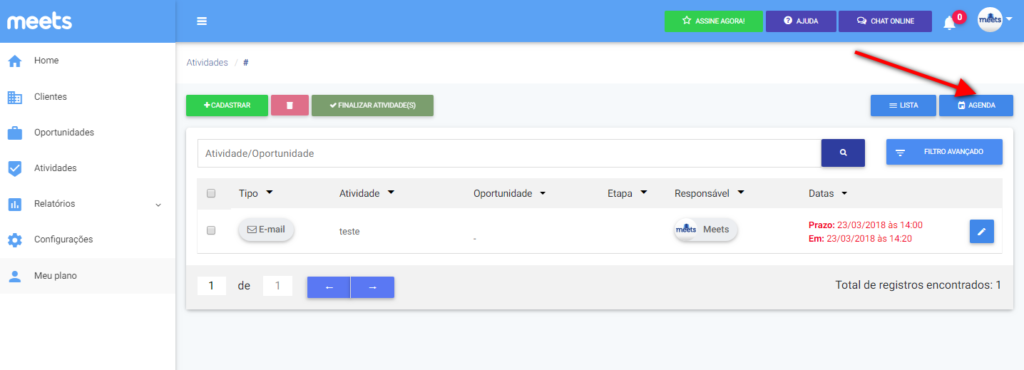This screenshot has height=370, width=1024.
Task: Switch to Lista view
Action: [903, 106]
